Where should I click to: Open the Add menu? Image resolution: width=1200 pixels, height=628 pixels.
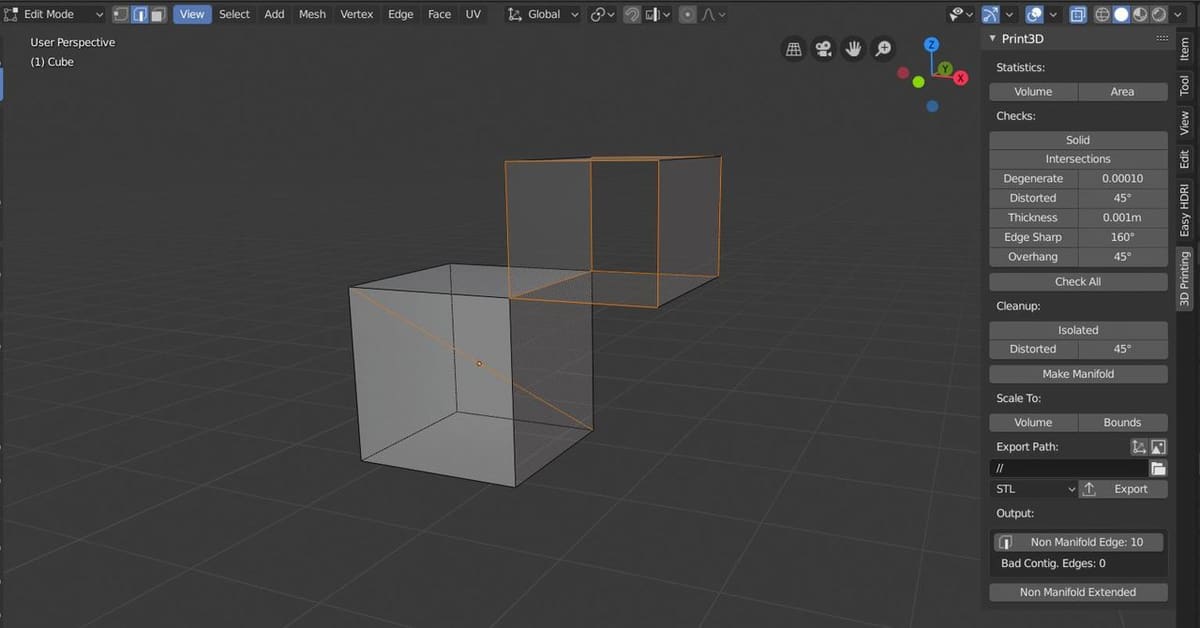(x=274, y=14)
